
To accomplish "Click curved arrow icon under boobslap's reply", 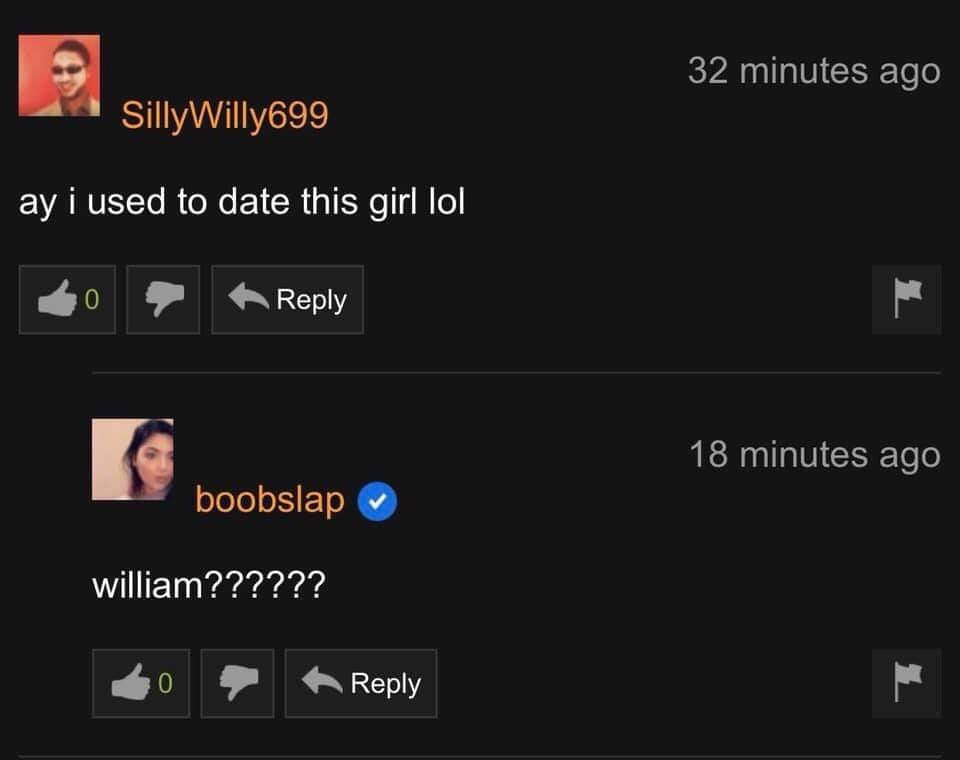I will [321, 681].
